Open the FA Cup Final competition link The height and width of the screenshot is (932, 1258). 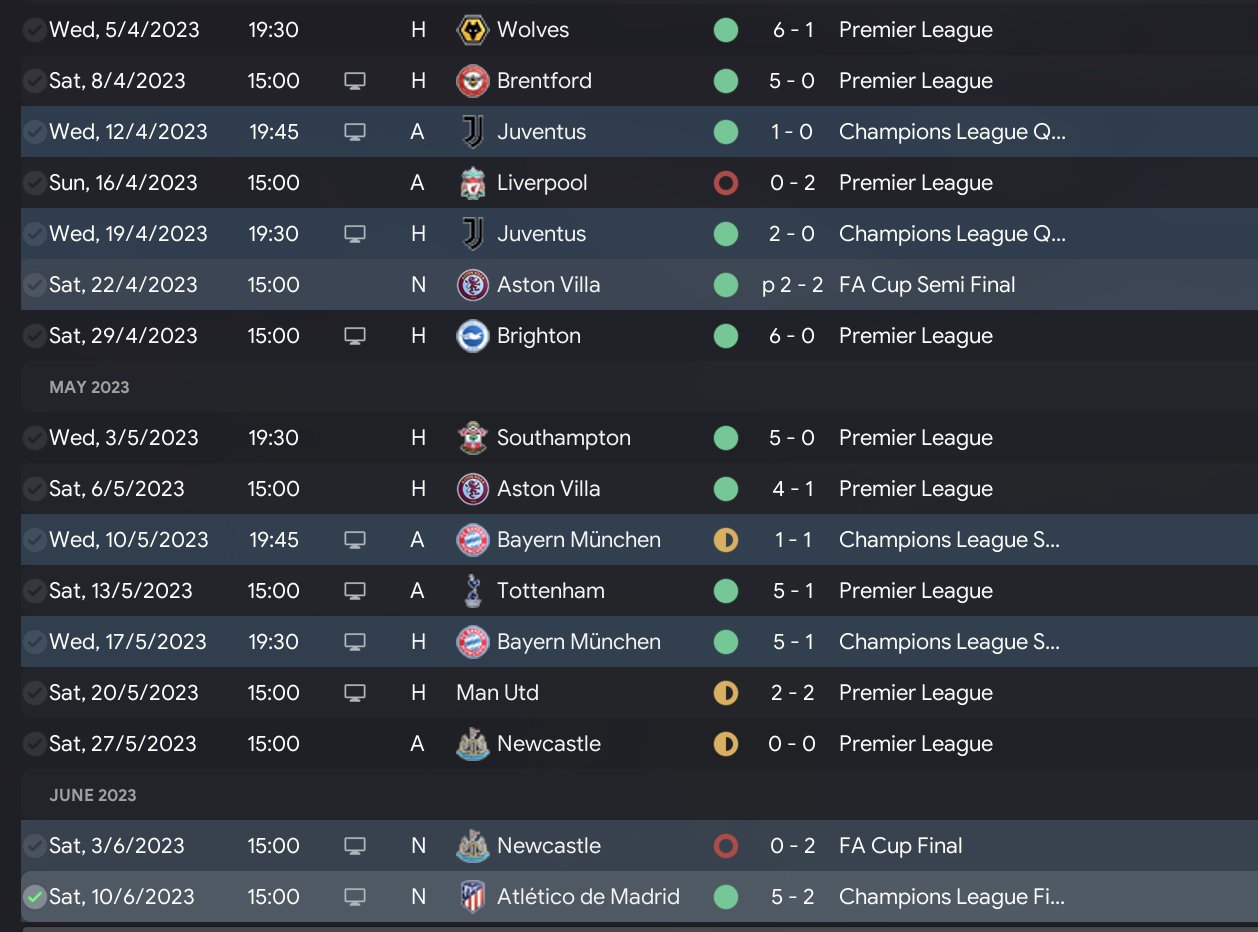click(900, 846)
